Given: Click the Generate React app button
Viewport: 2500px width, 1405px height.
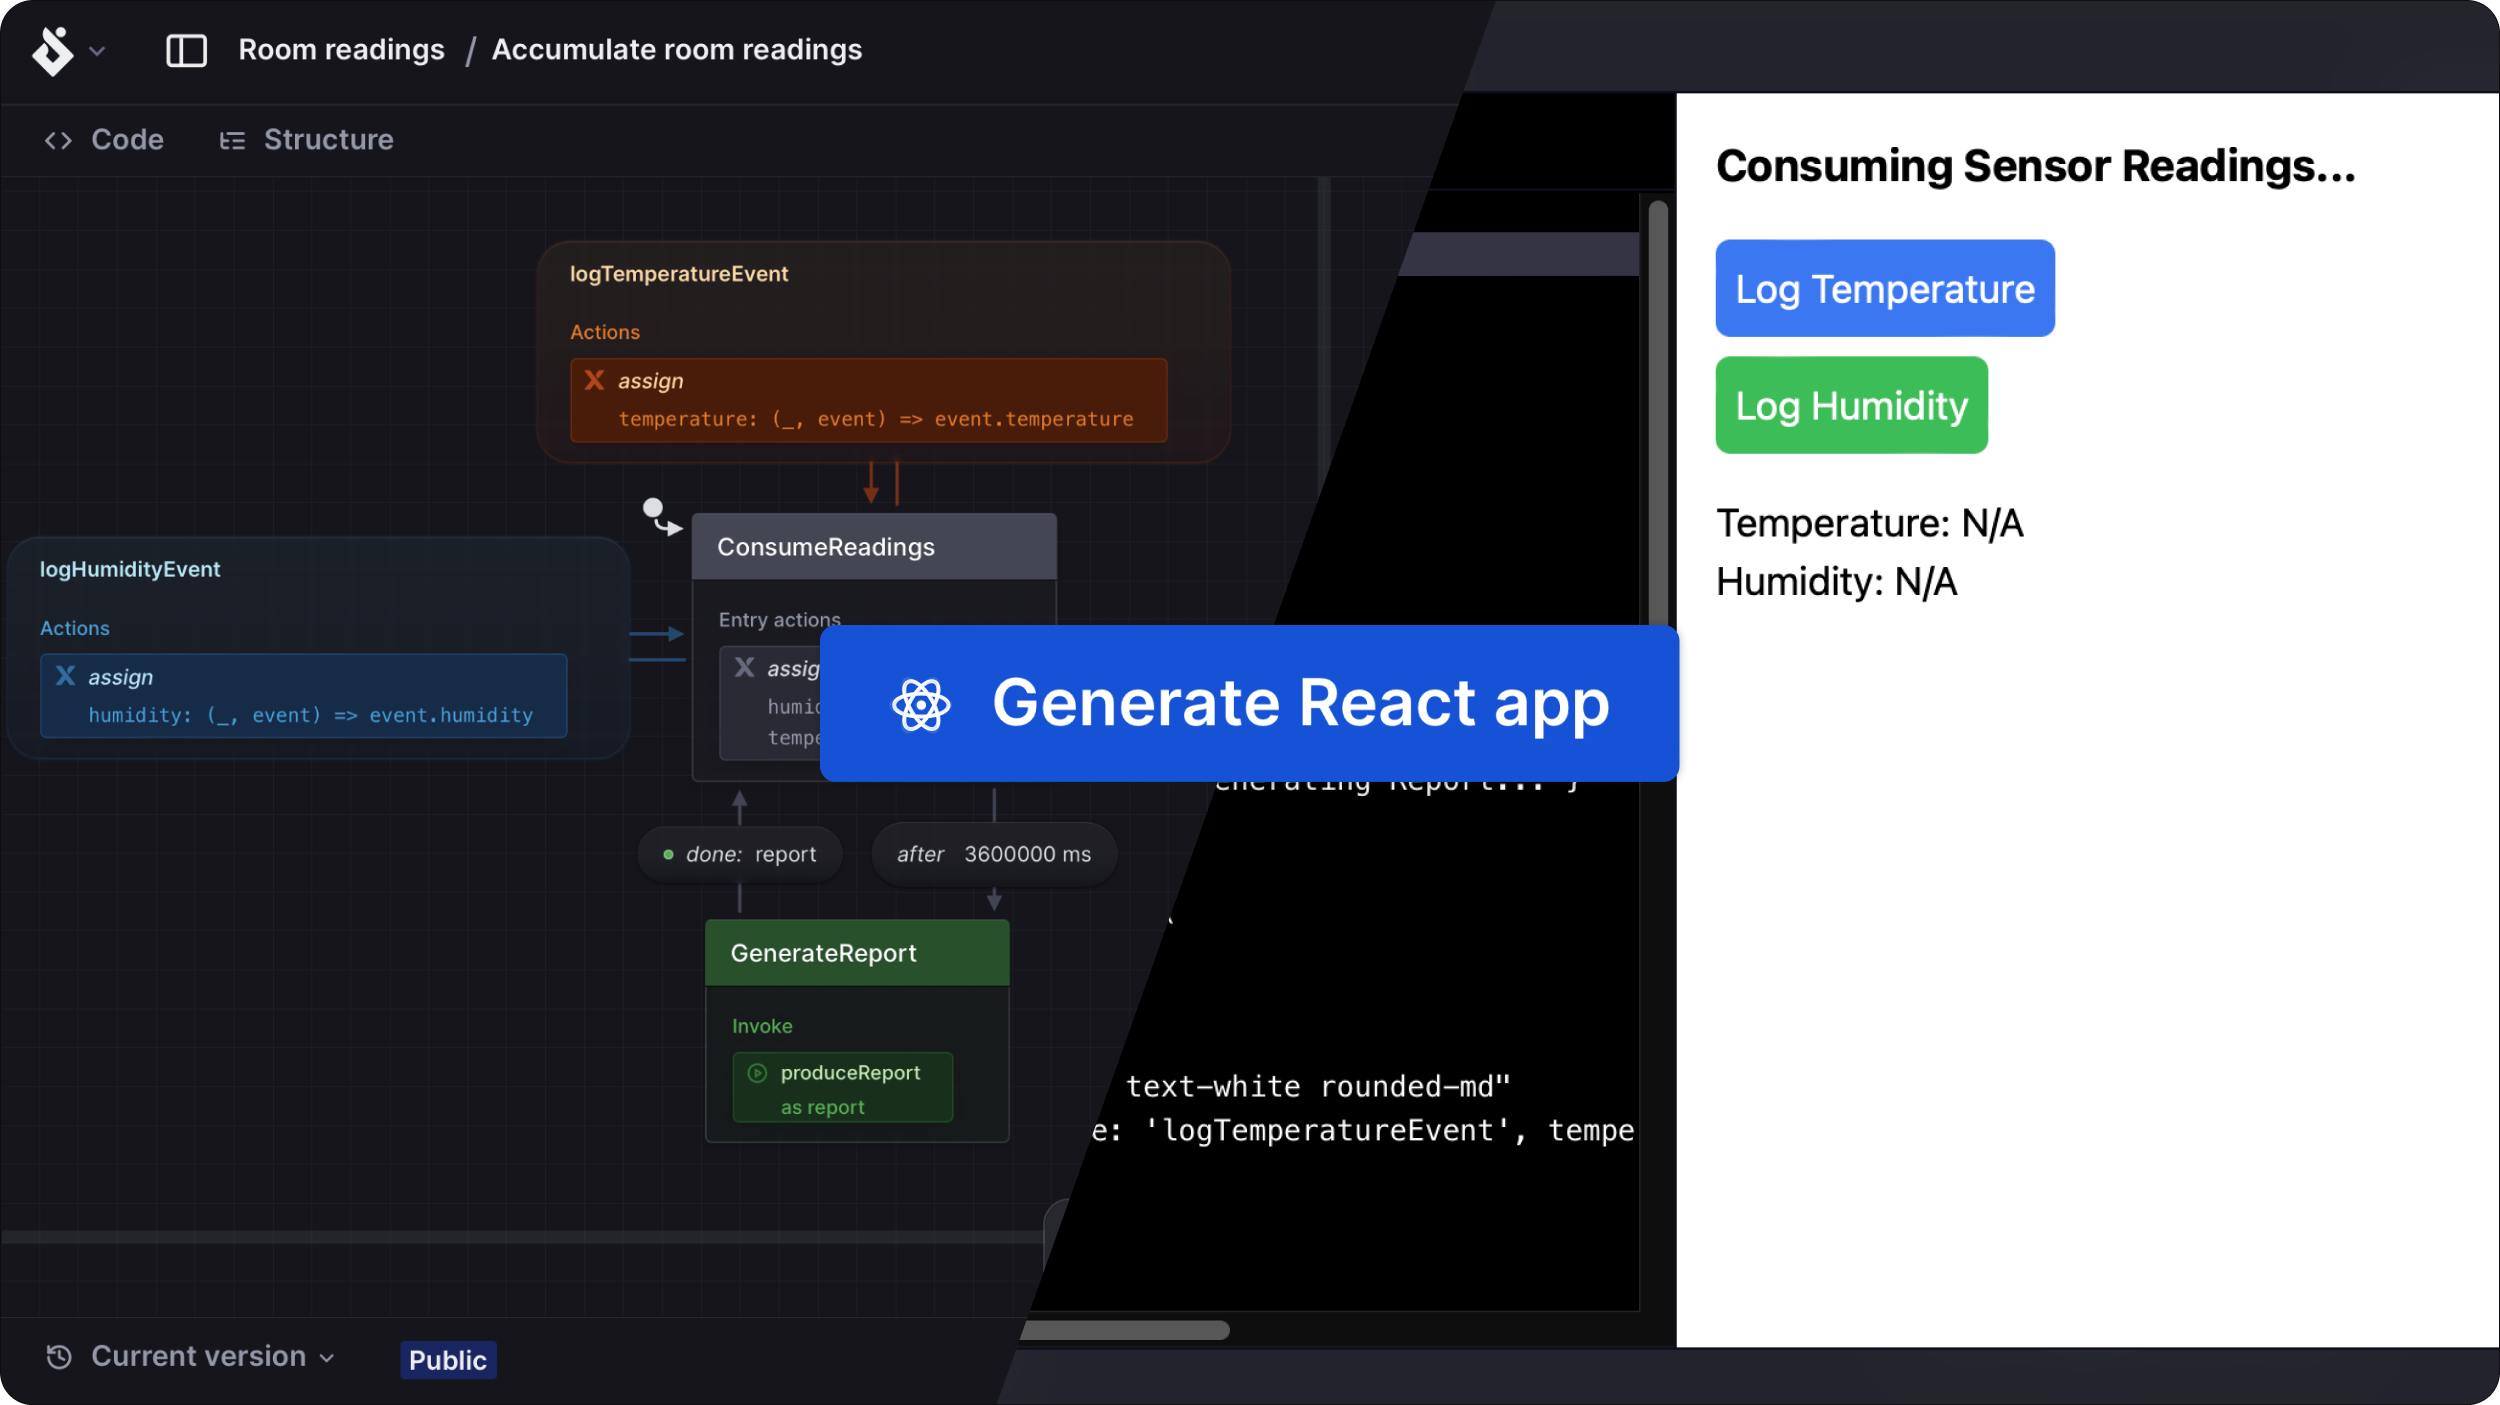Looking at the screenshot, I should [x=1248, y=703].
